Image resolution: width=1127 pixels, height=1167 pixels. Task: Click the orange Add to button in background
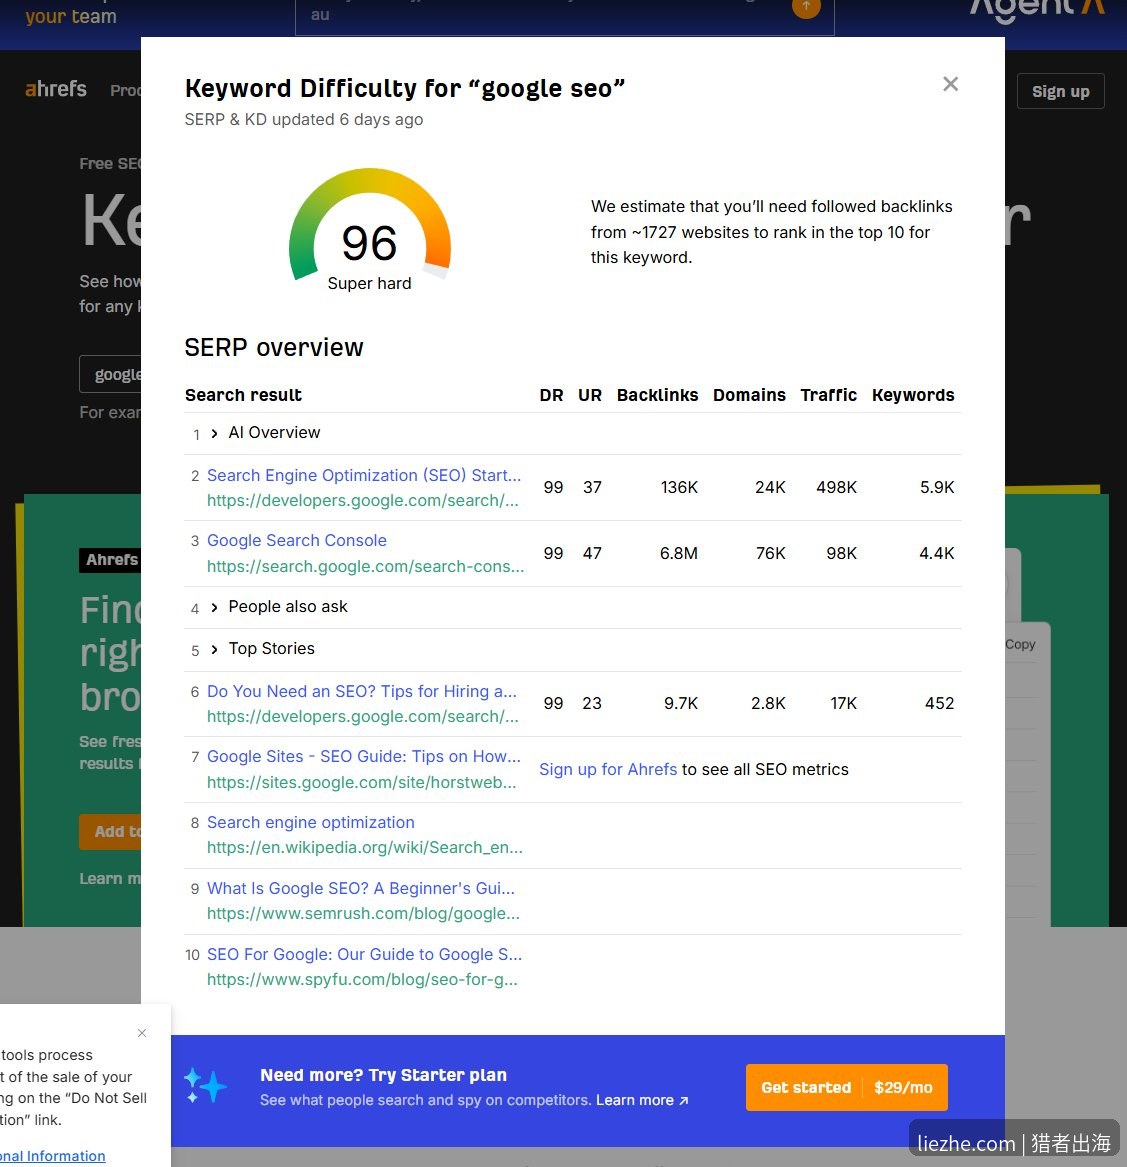coord(110,832)
